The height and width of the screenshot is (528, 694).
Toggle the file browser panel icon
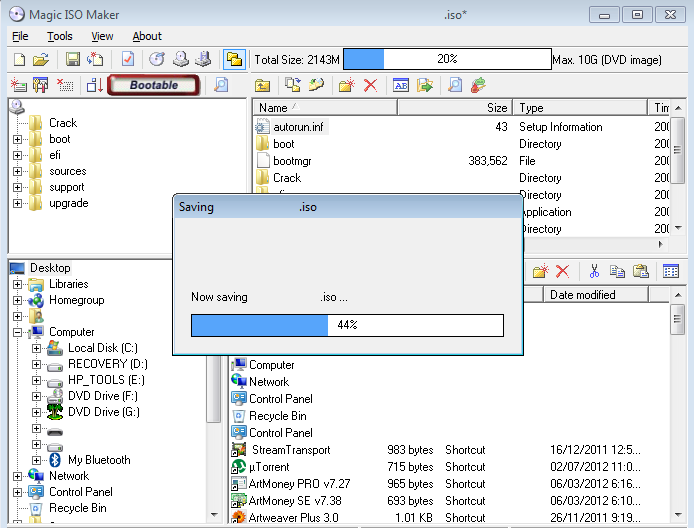tap(234, 59)
